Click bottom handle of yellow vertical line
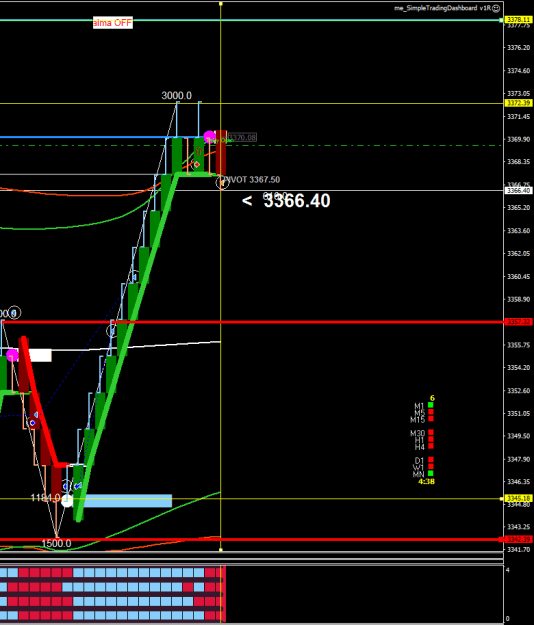 221,550
